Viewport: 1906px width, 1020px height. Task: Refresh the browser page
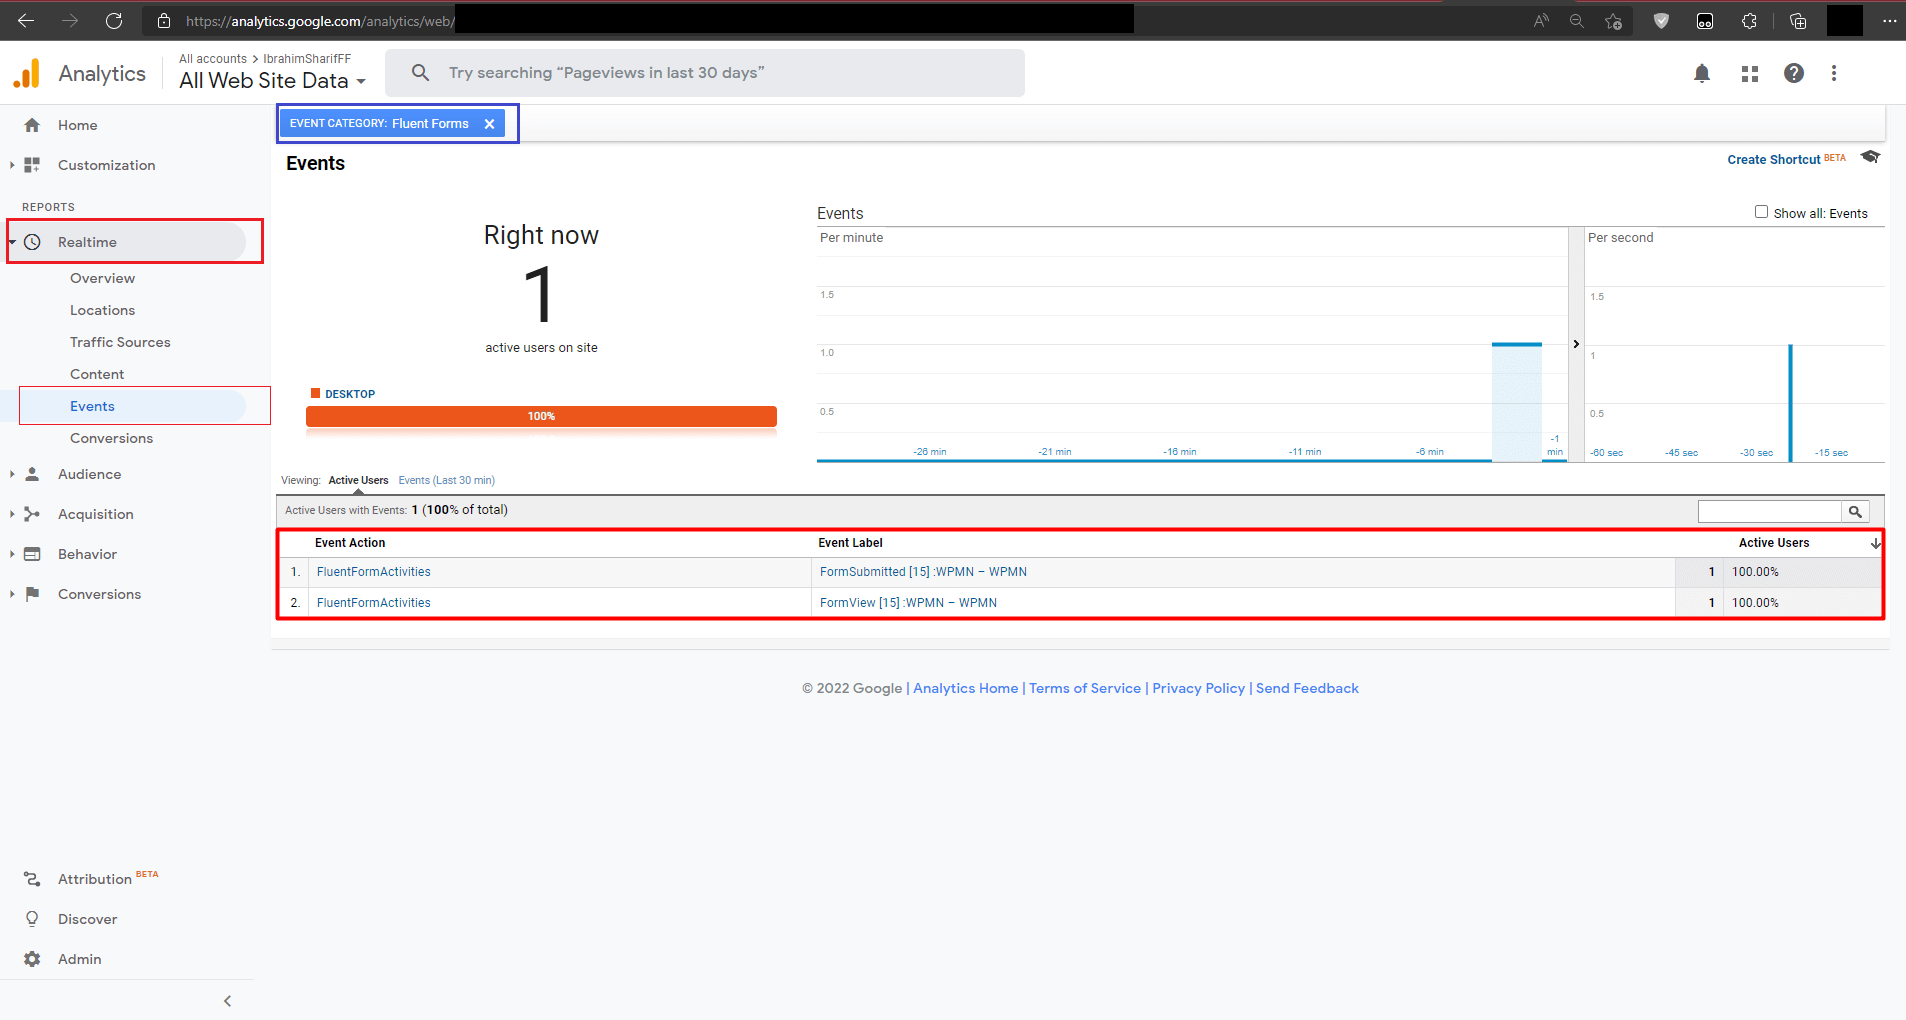click(114, 20)
